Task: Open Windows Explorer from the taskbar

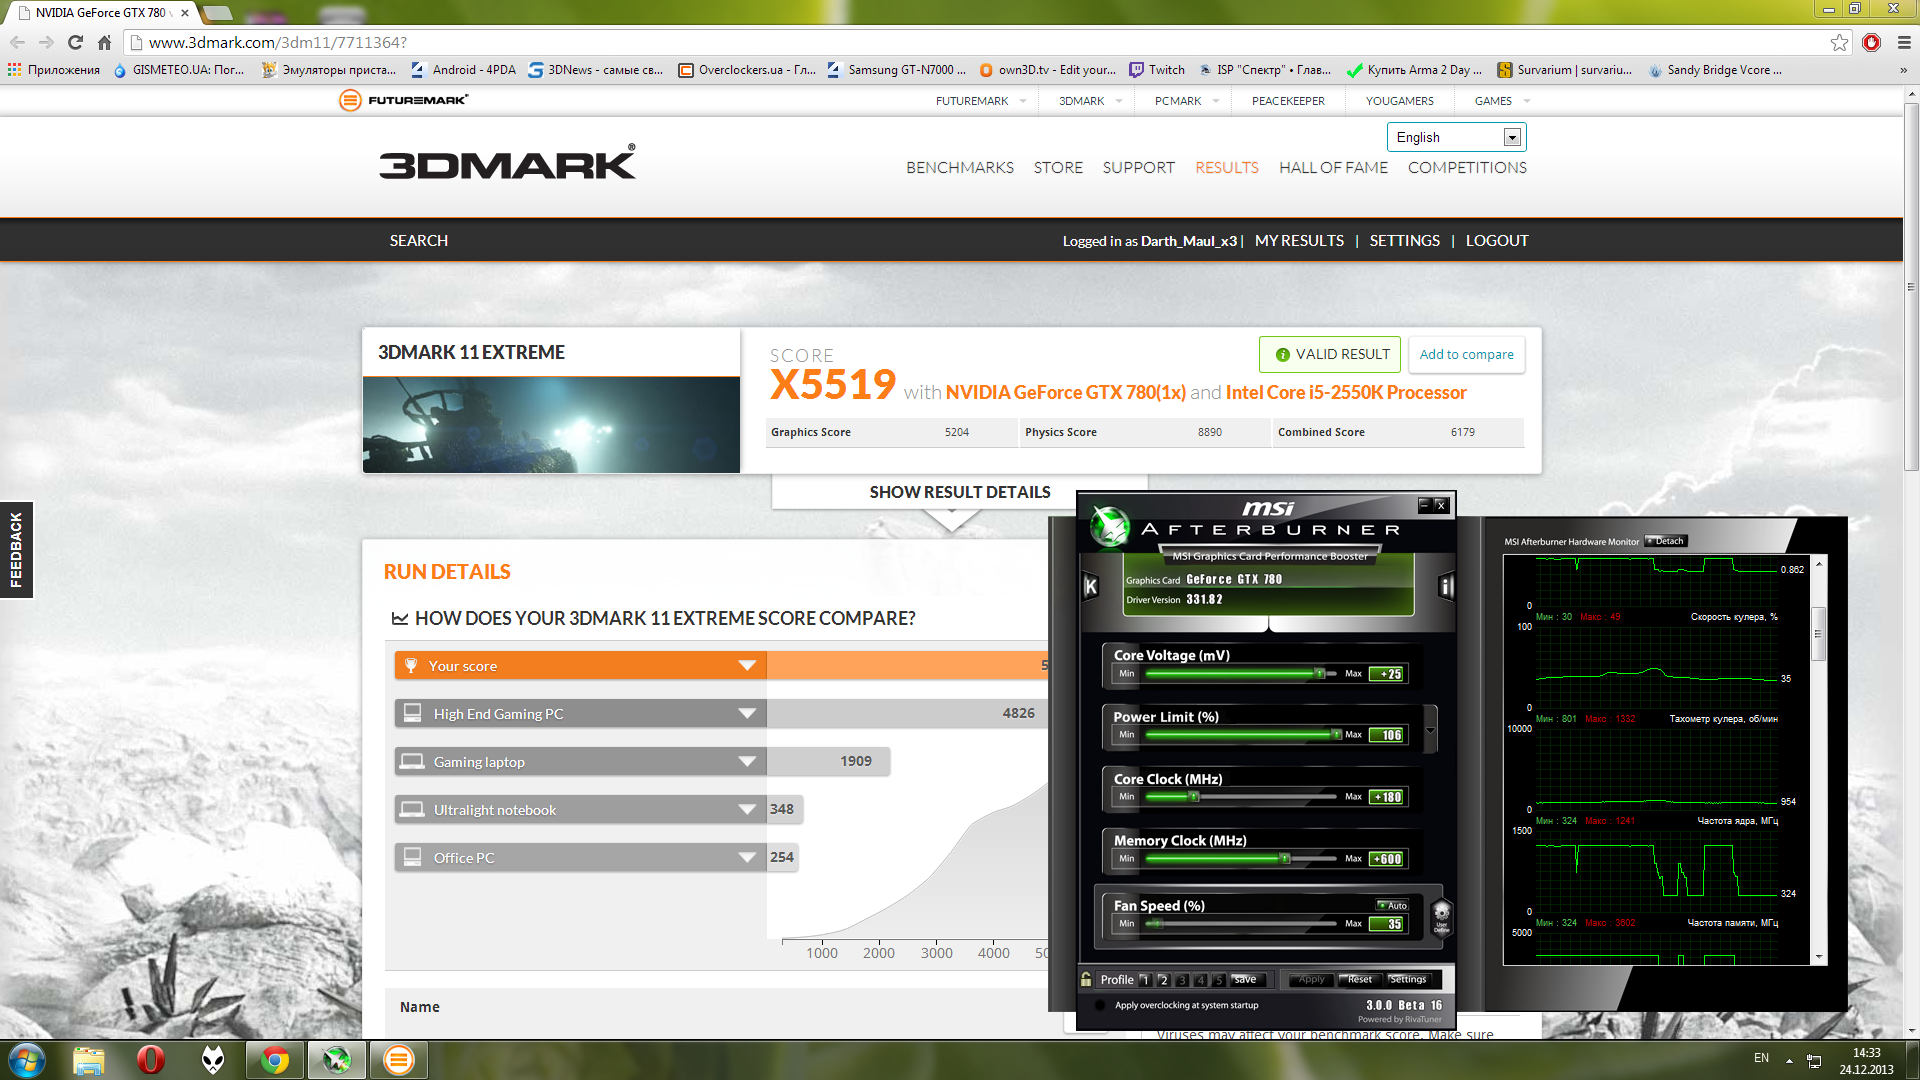Action: click(x=88, y=1060)
